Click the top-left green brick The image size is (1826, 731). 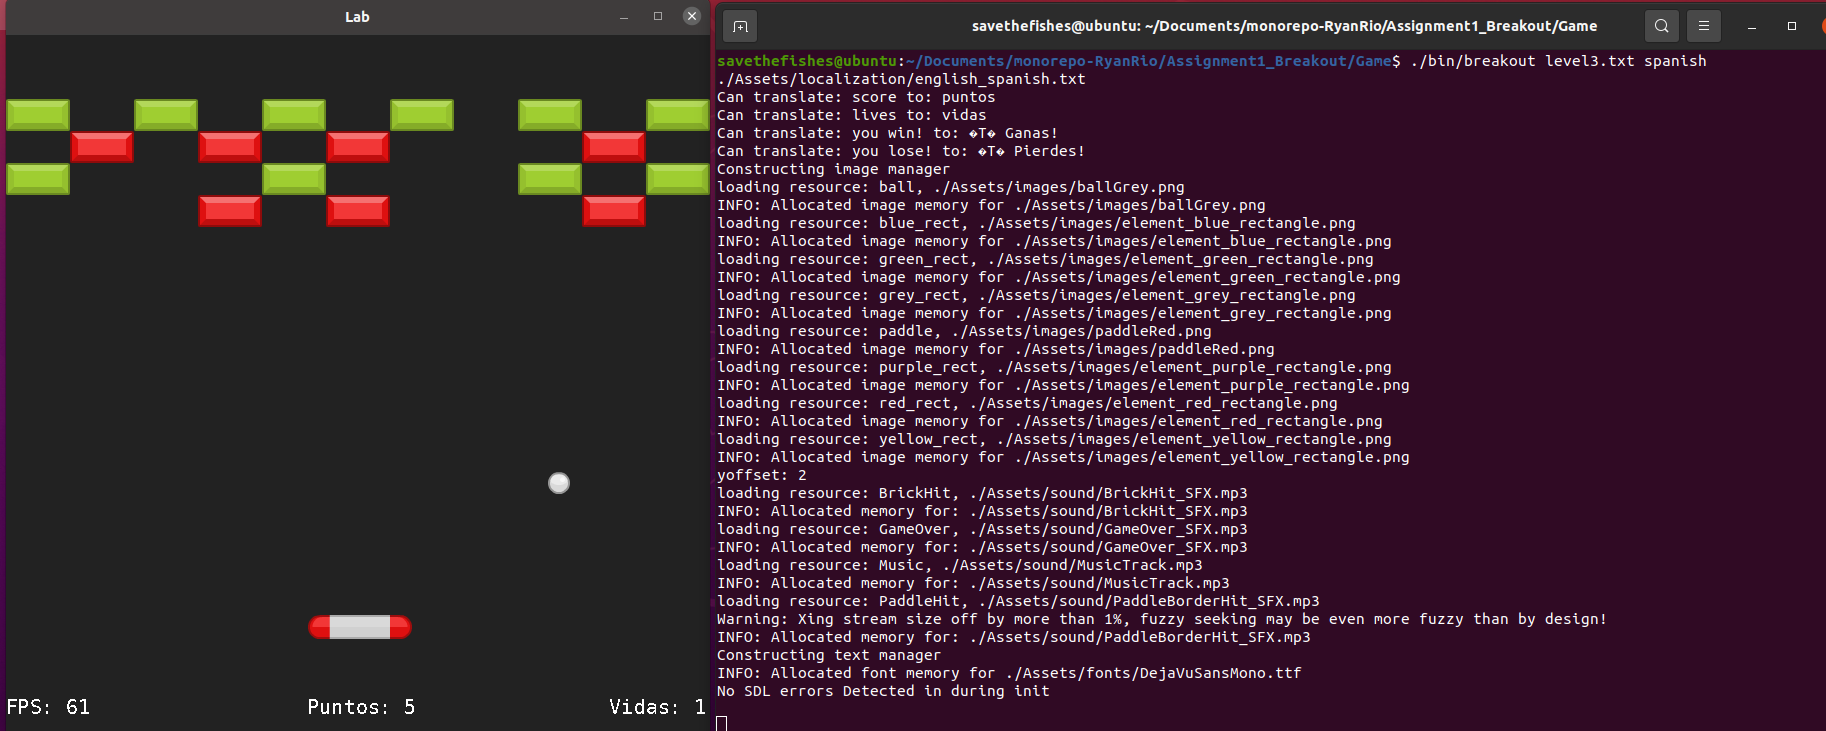38,115
